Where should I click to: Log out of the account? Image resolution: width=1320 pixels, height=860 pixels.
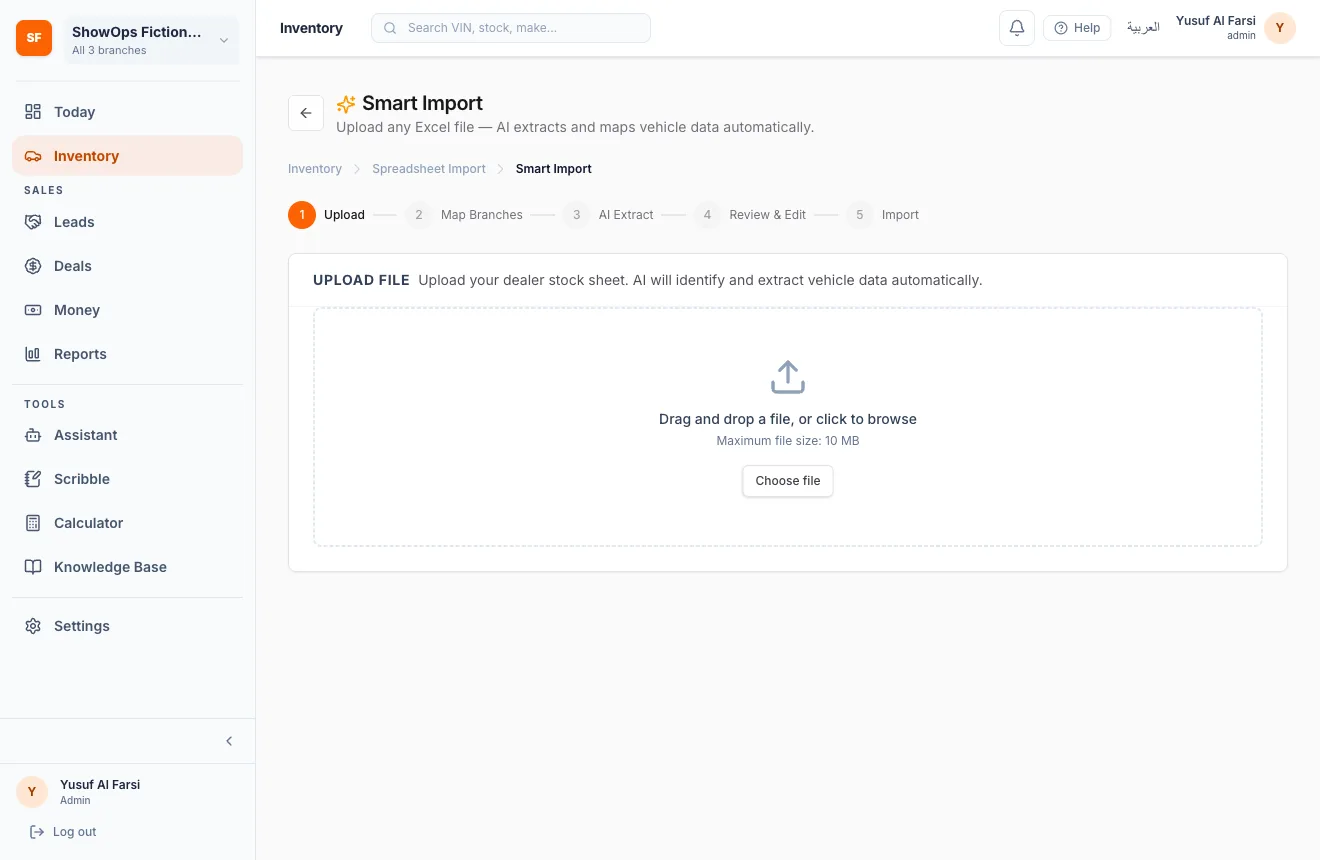[x=64, y=832]
